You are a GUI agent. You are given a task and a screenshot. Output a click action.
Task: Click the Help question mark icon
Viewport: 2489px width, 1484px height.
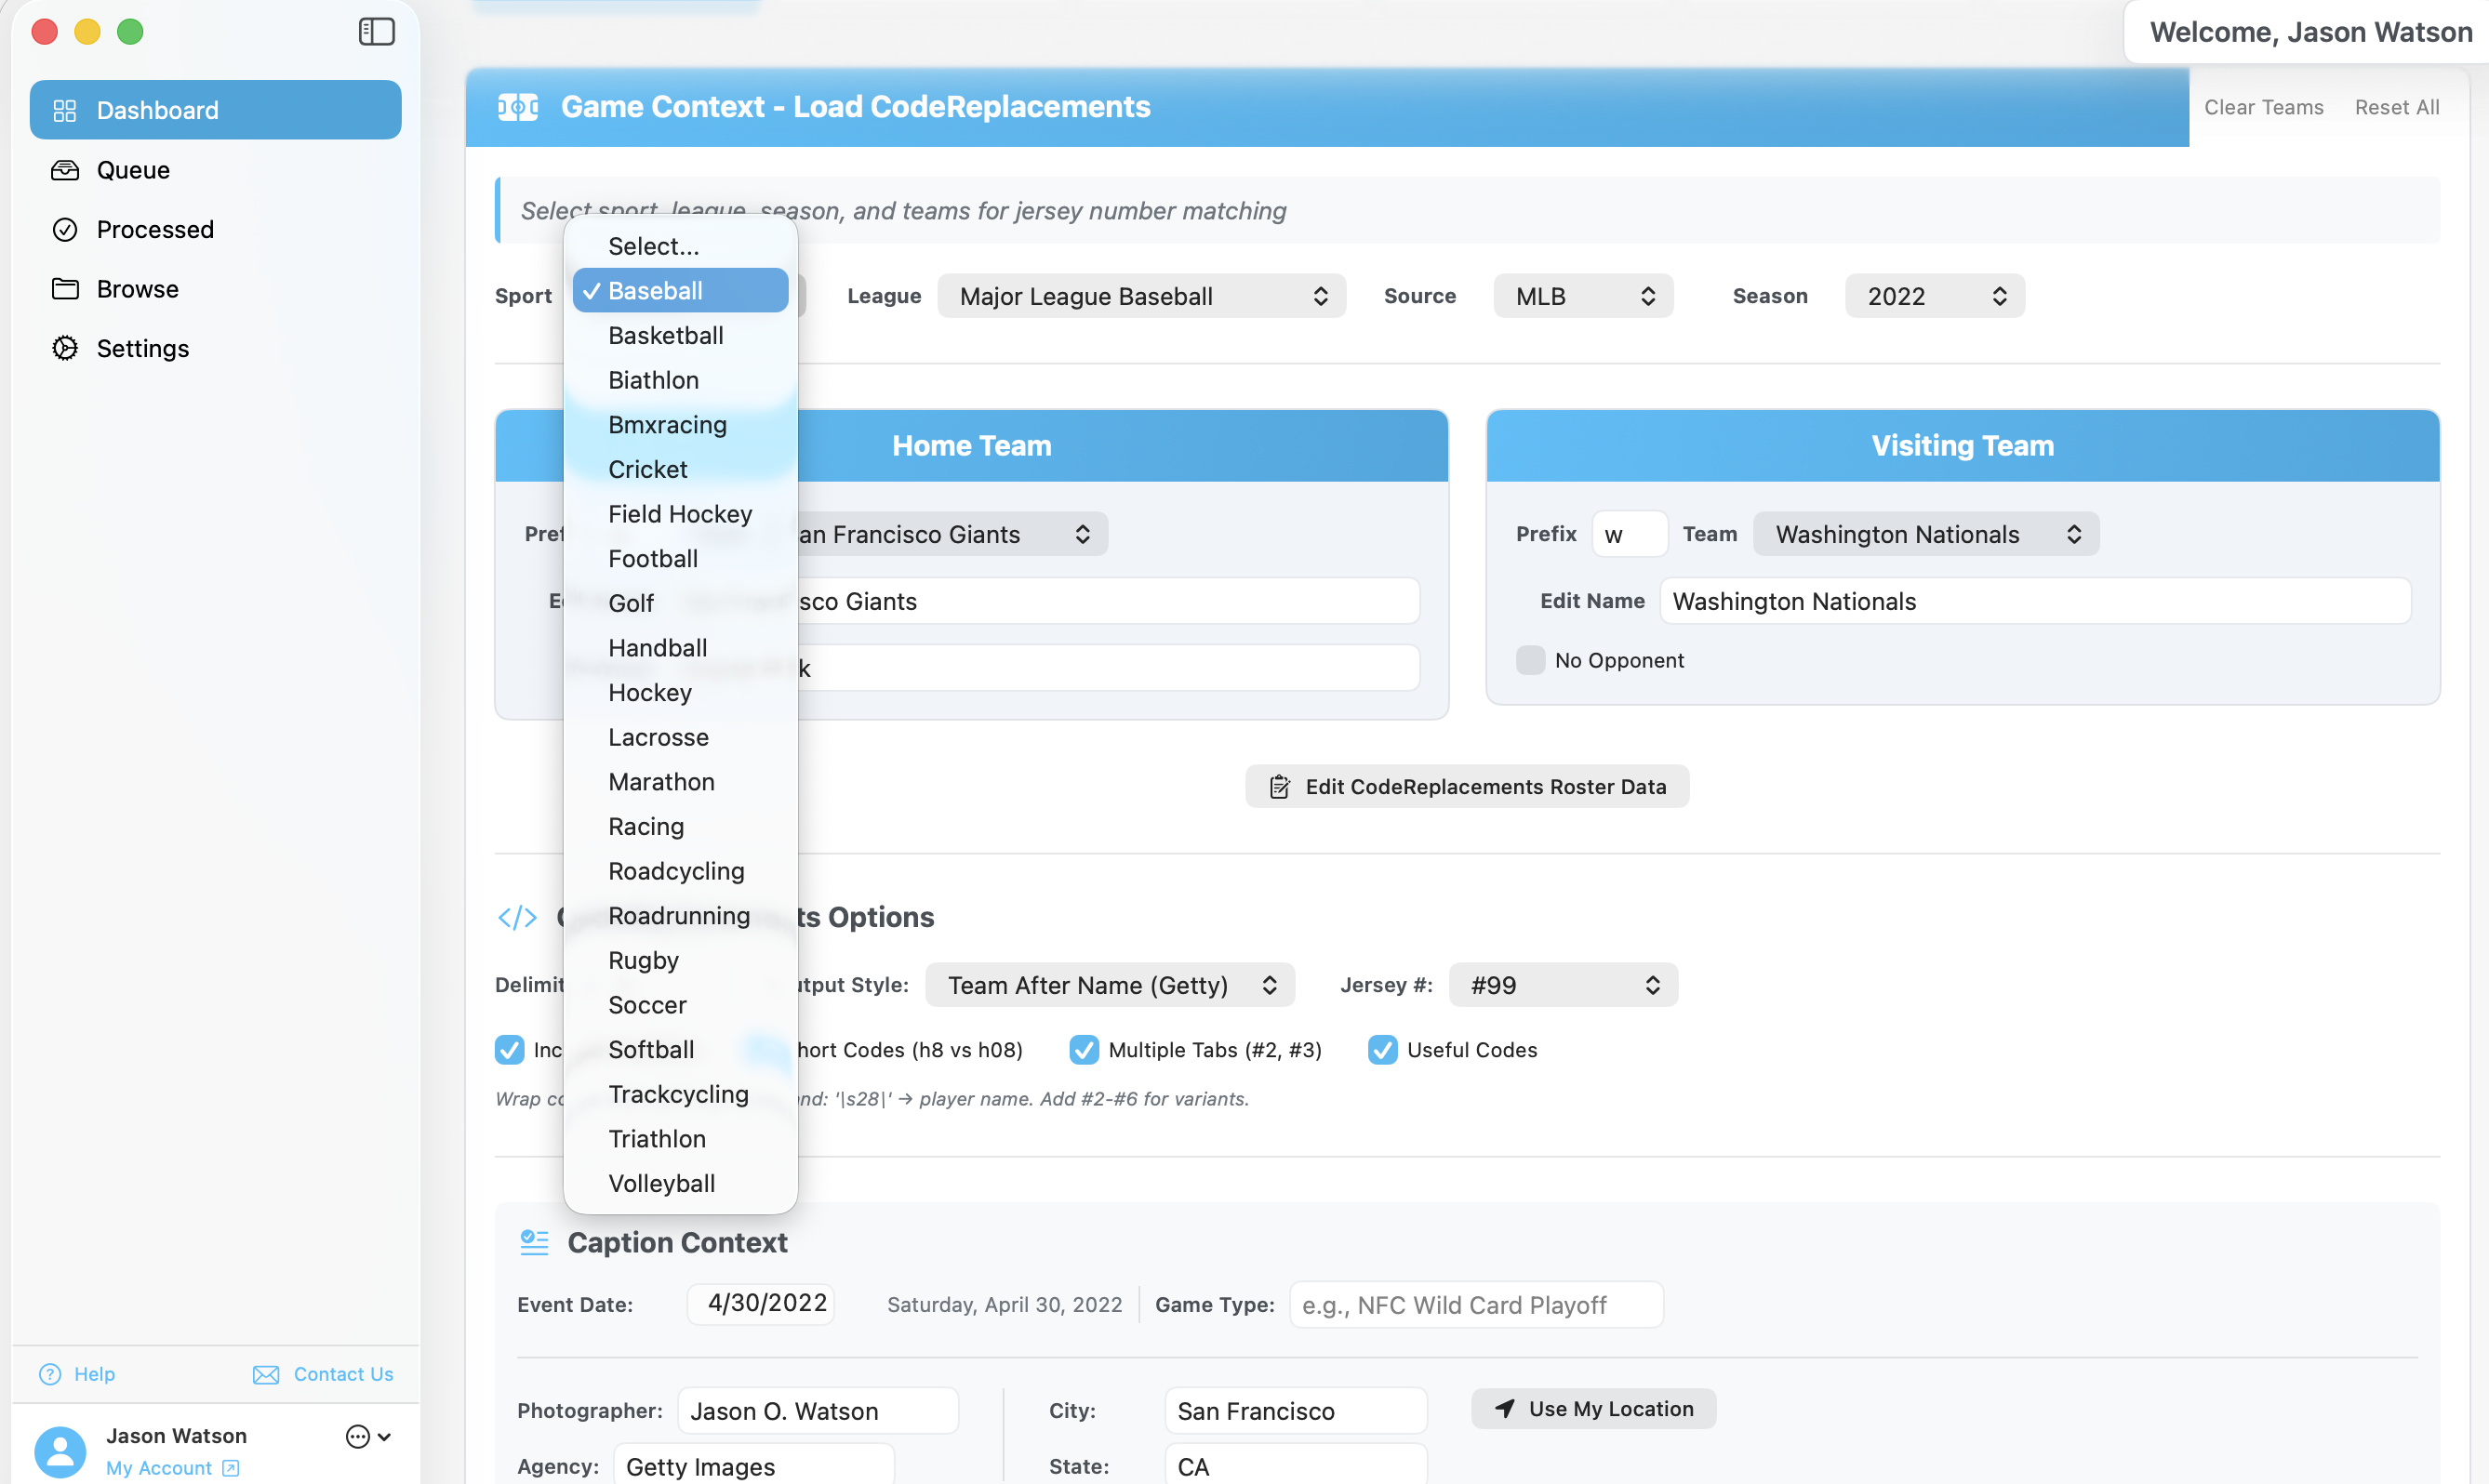pos(50,1374)
